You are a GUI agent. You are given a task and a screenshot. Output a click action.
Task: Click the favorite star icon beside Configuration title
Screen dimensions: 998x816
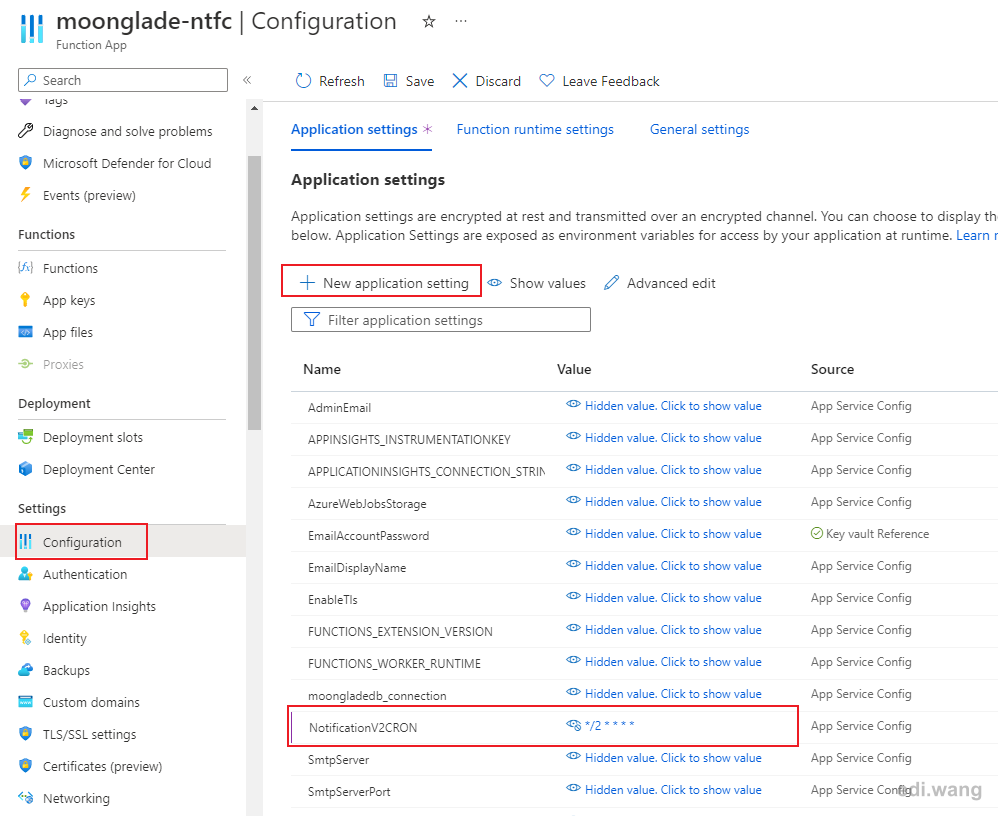[x=429, y=22]
